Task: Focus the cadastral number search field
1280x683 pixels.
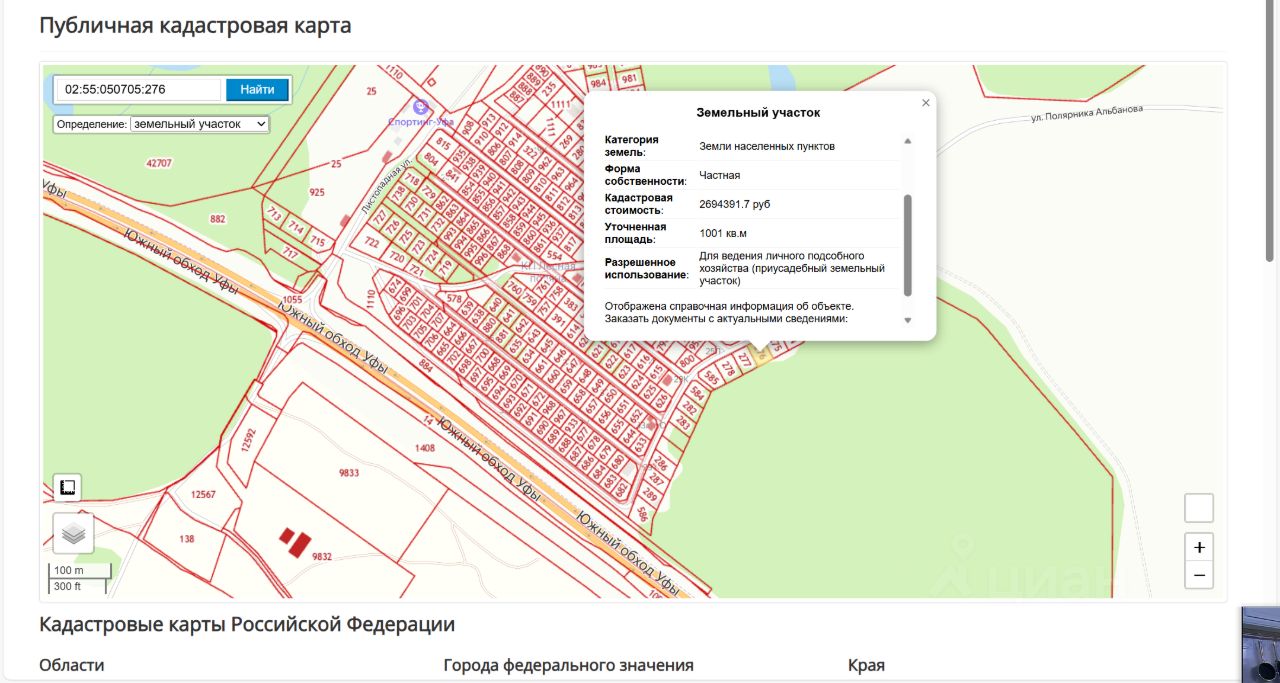Action: point(138,89)
